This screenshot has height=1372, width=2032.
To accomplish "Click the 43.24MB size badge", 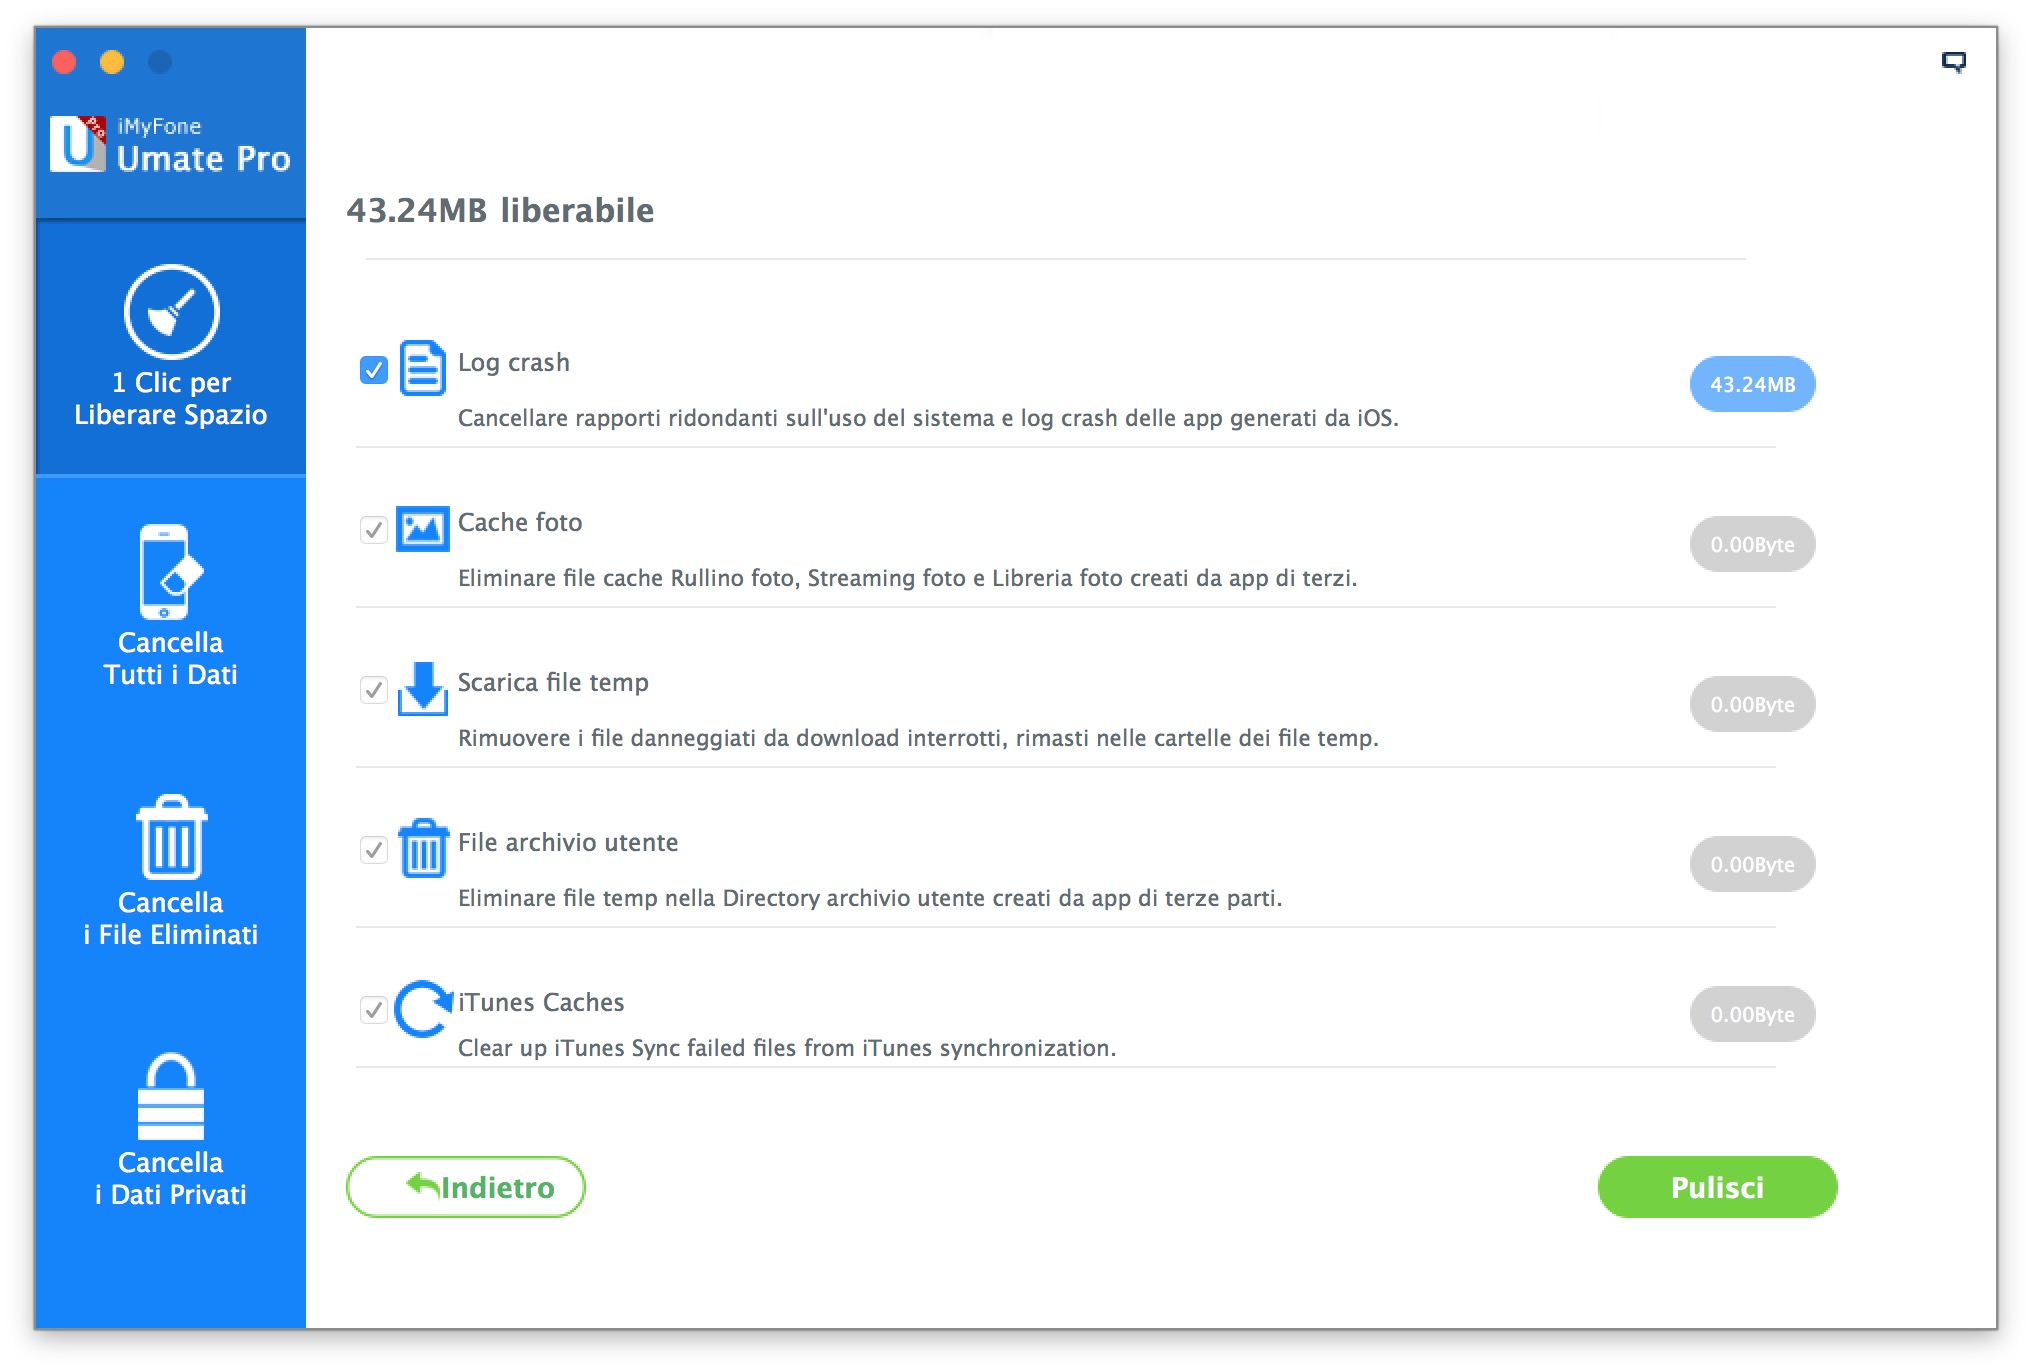I will 1752,384.
